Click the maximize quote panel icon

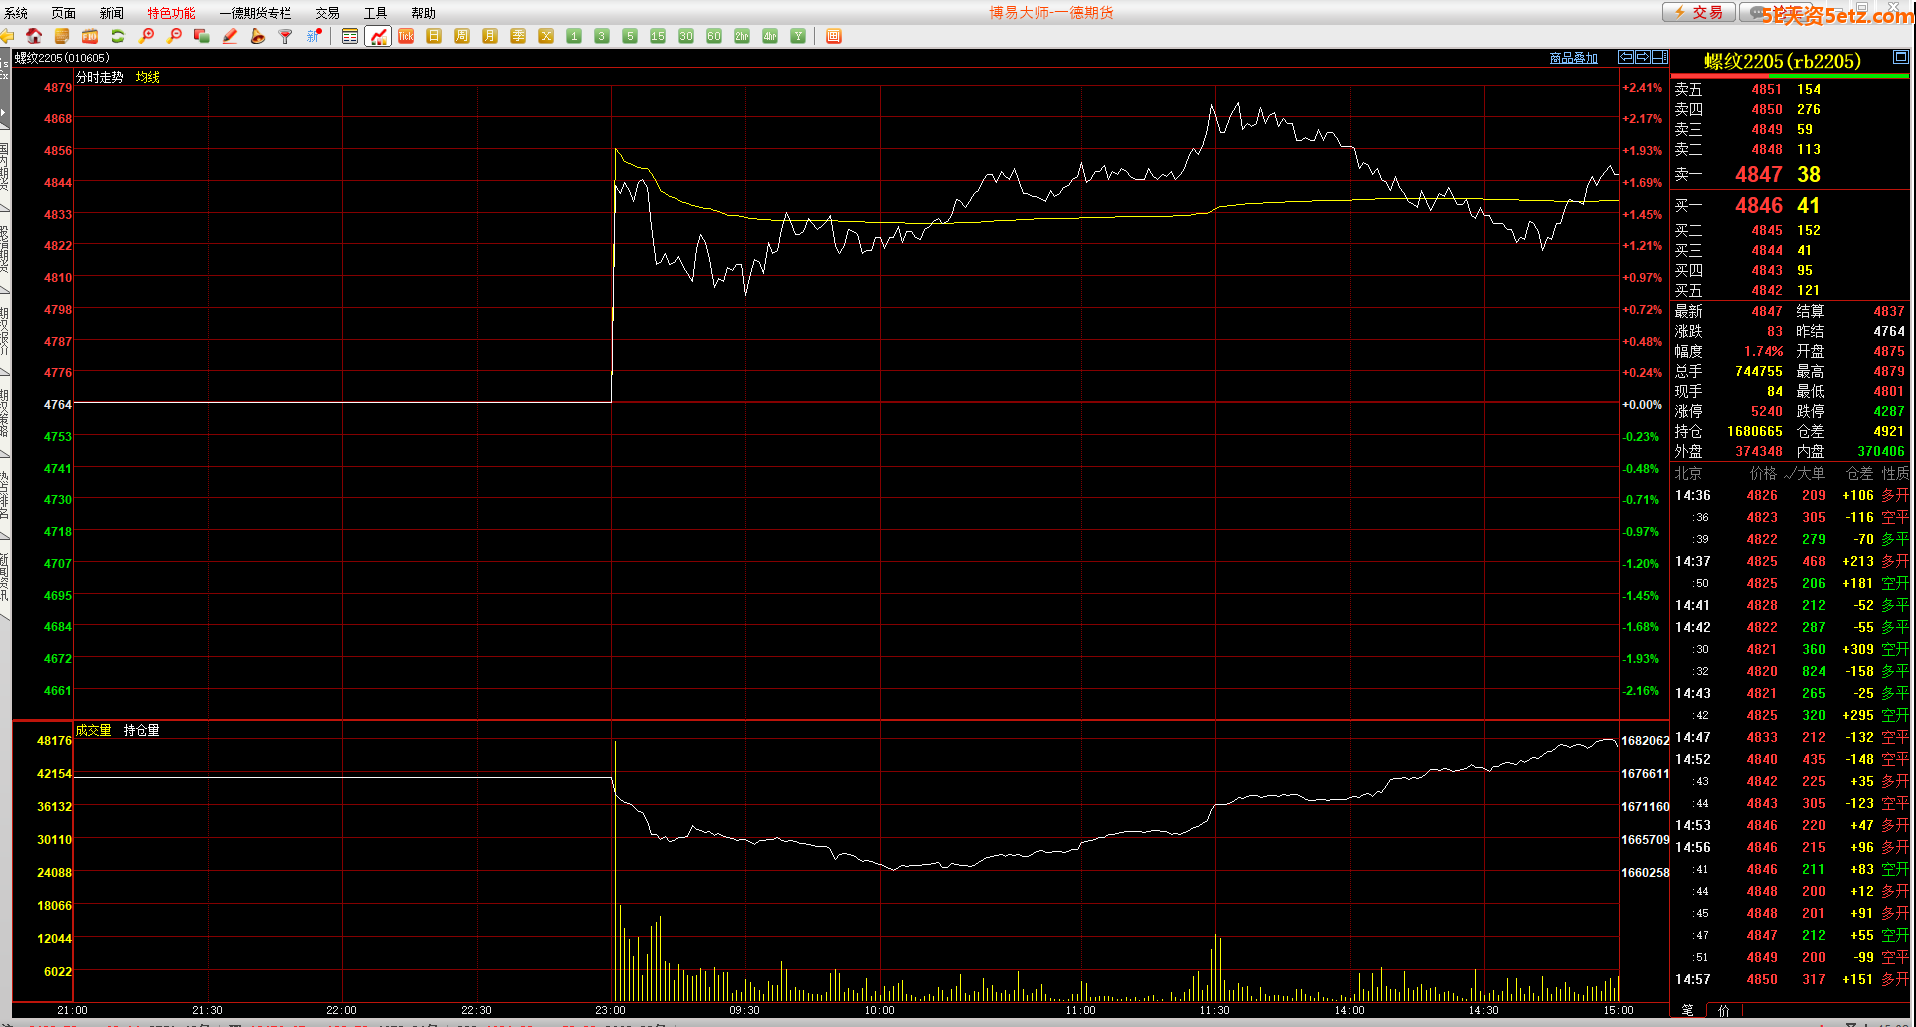click(1900, 58)
